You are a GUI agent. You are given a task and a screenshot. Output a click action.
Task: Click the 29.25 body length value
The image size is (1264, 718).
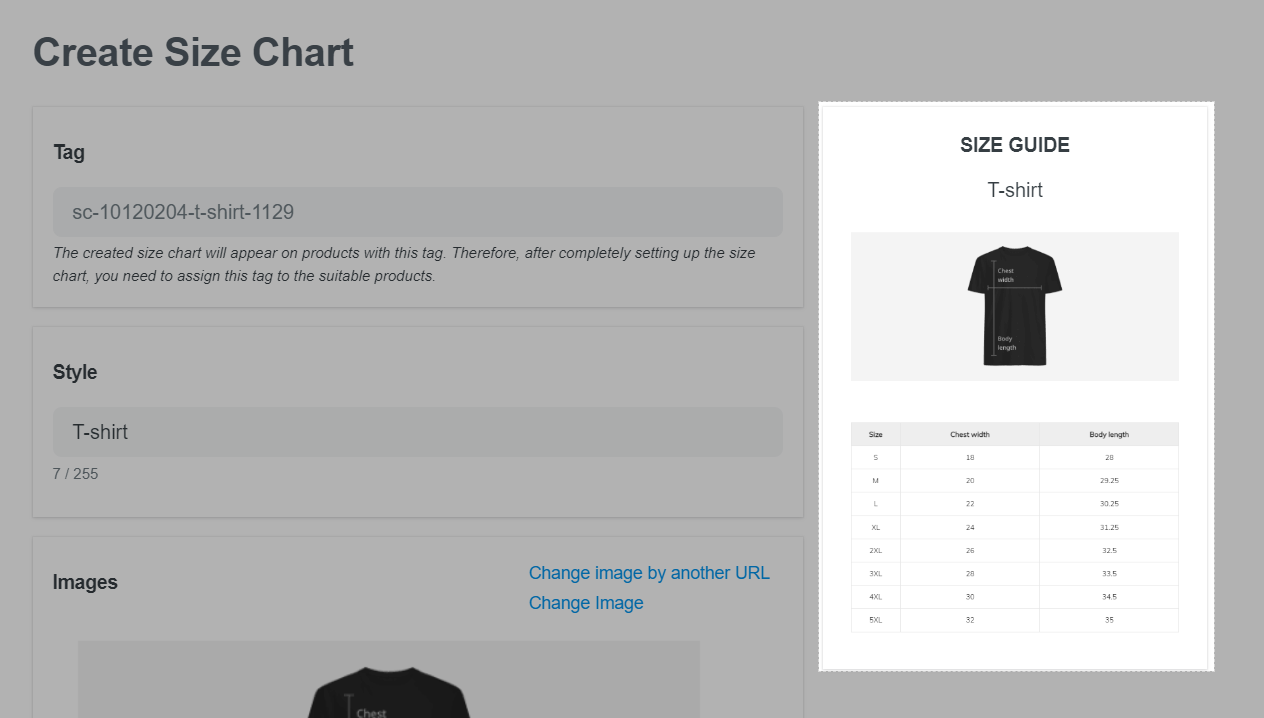1109,481
